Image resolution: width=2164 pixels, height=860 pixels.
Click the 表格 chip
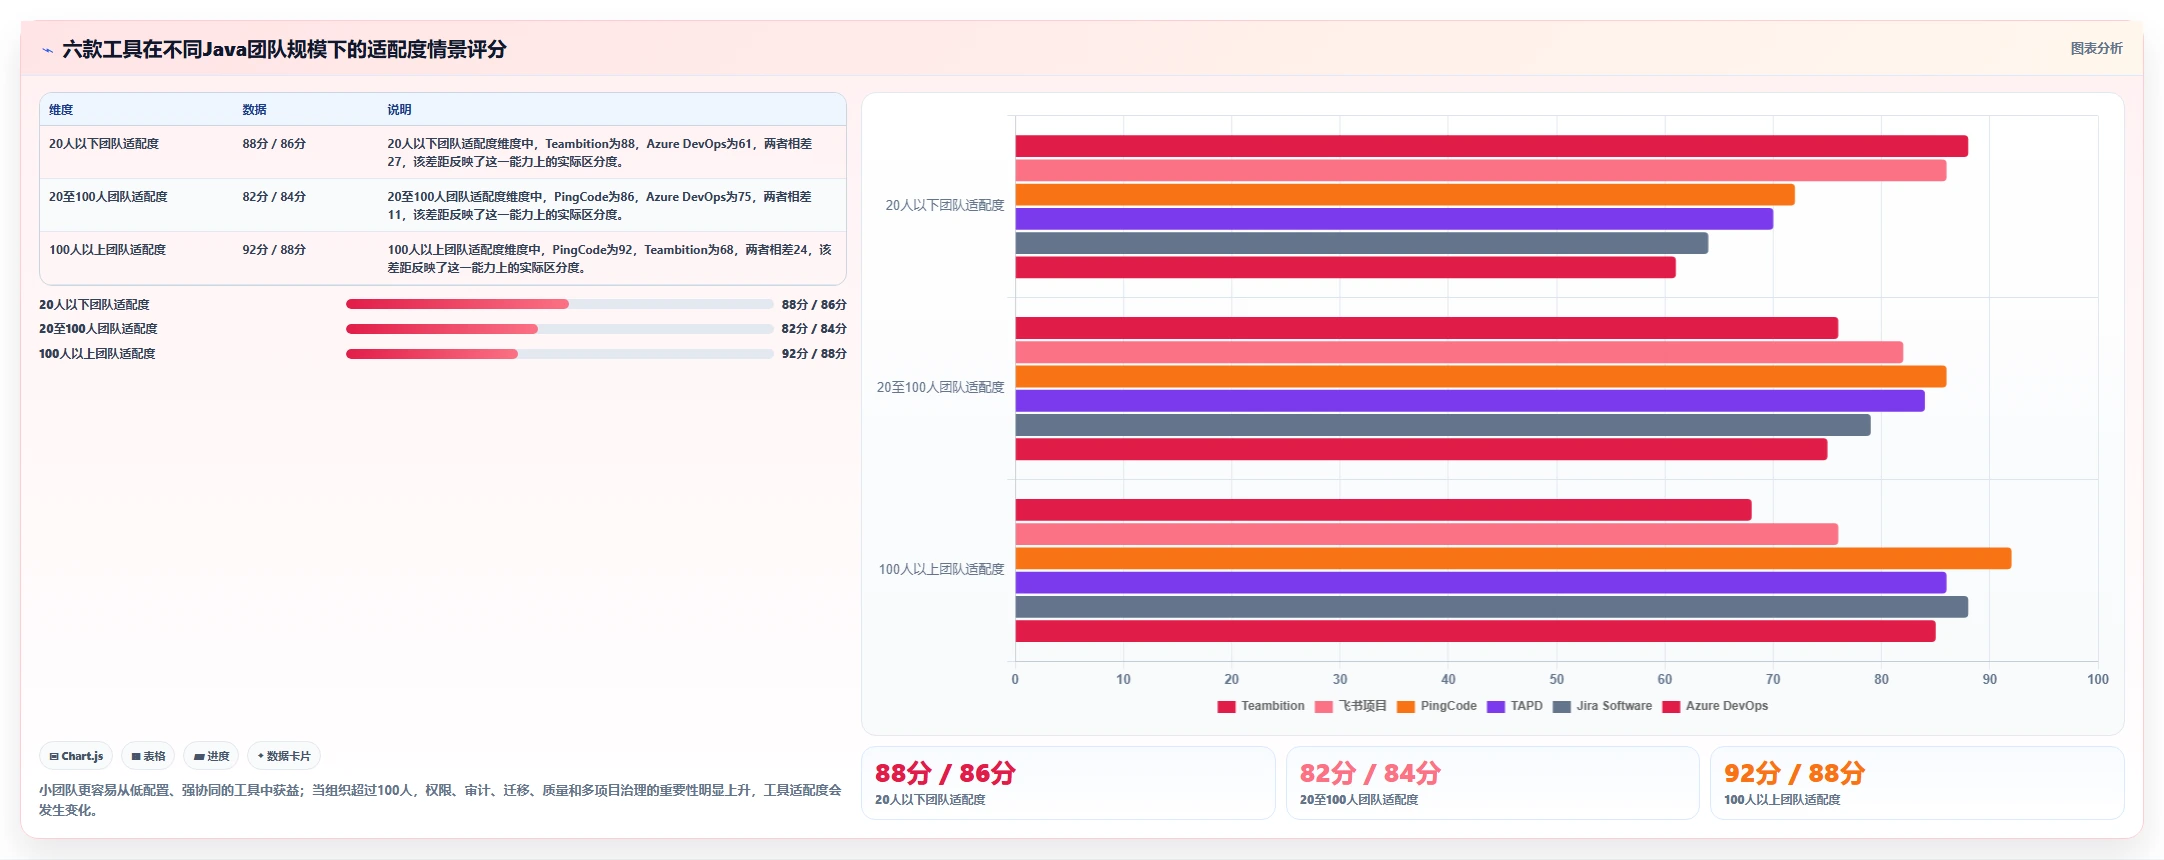tap(148, 756)
